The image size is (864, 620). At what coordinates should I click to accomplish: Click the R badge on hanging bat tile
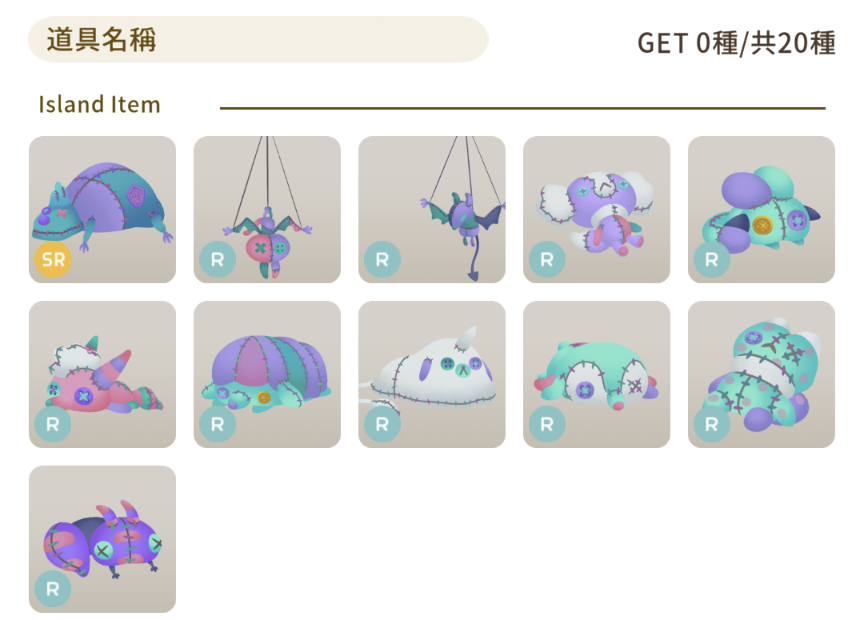pyautogui.click(x=382, y=259)
